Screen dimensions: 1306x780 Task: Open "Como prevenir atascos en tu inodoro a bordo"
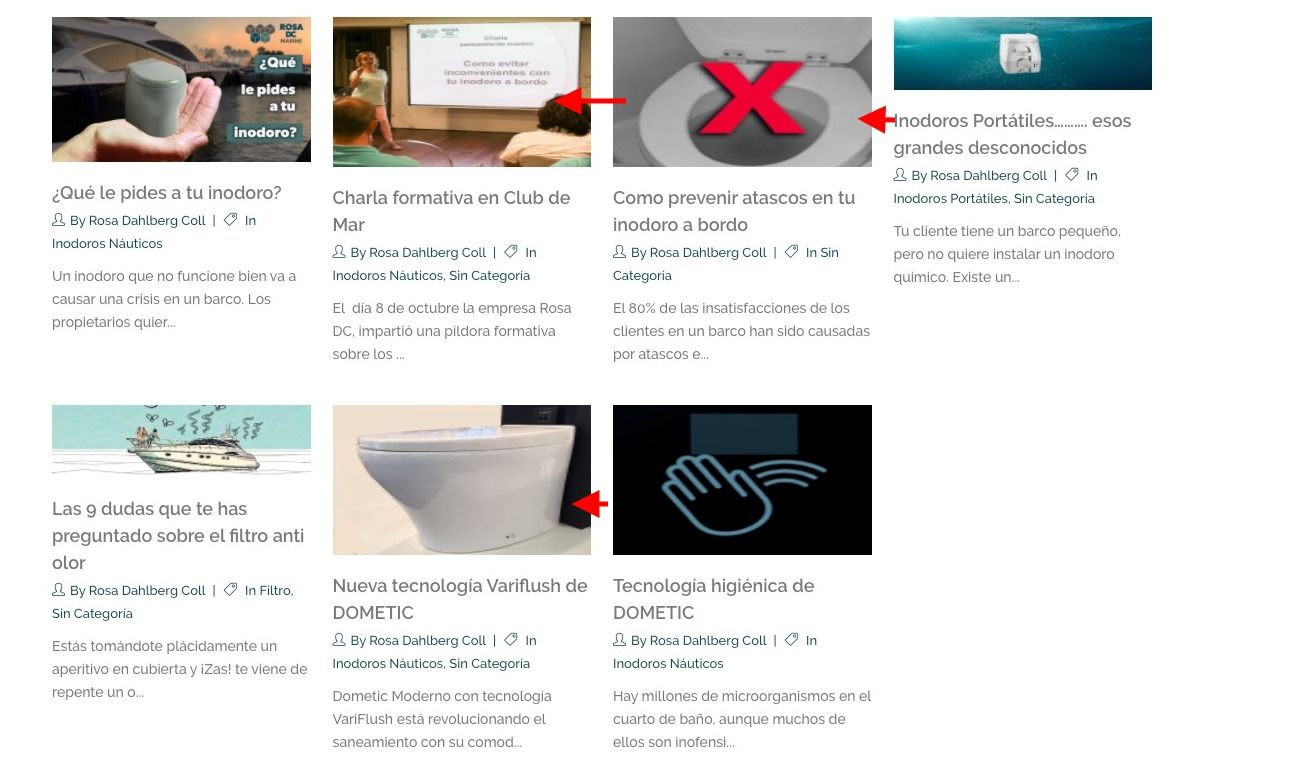[x=734, y=211]
